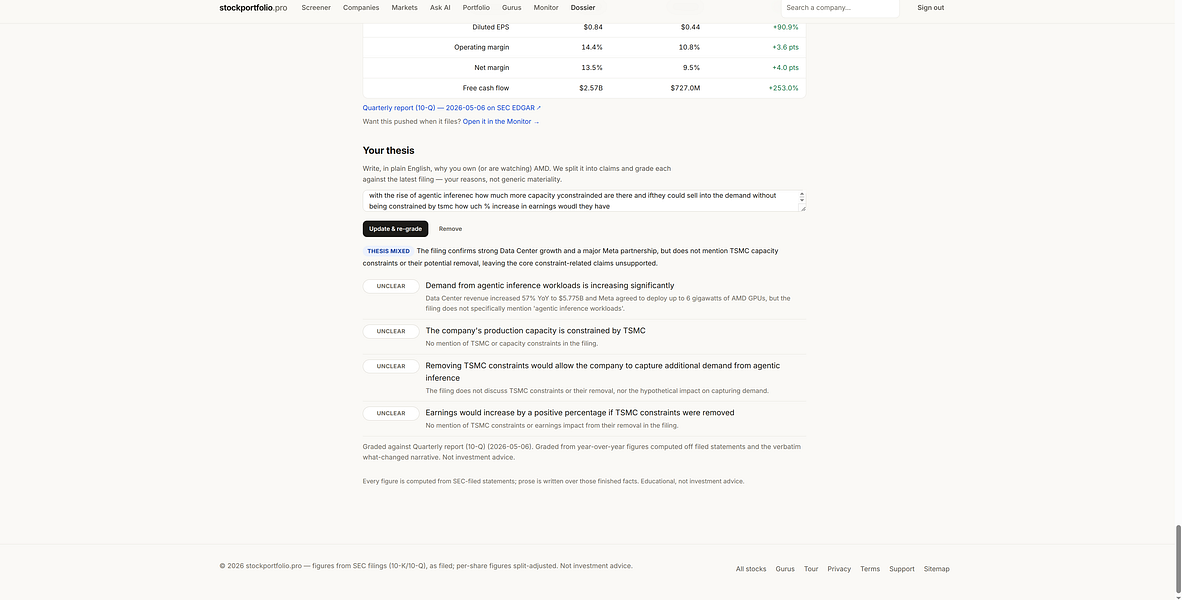Open the All stocks footer link
This screenshot has width=1182, height=600.
(x=751, y=569)
